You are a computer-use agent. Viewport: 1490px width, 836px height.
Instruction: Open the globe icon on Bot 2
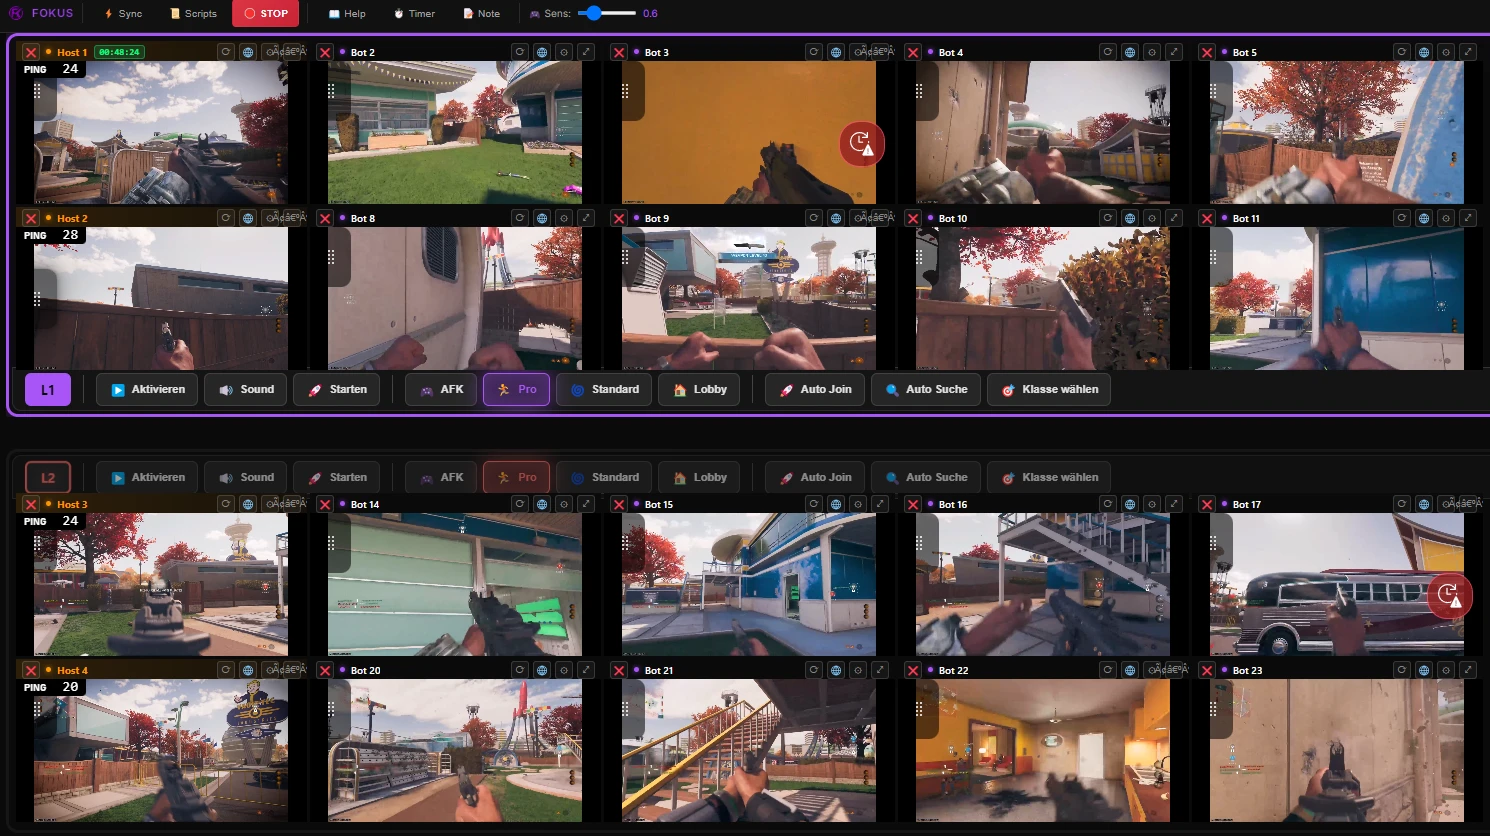pyautogui.click(x=542, y=52)
